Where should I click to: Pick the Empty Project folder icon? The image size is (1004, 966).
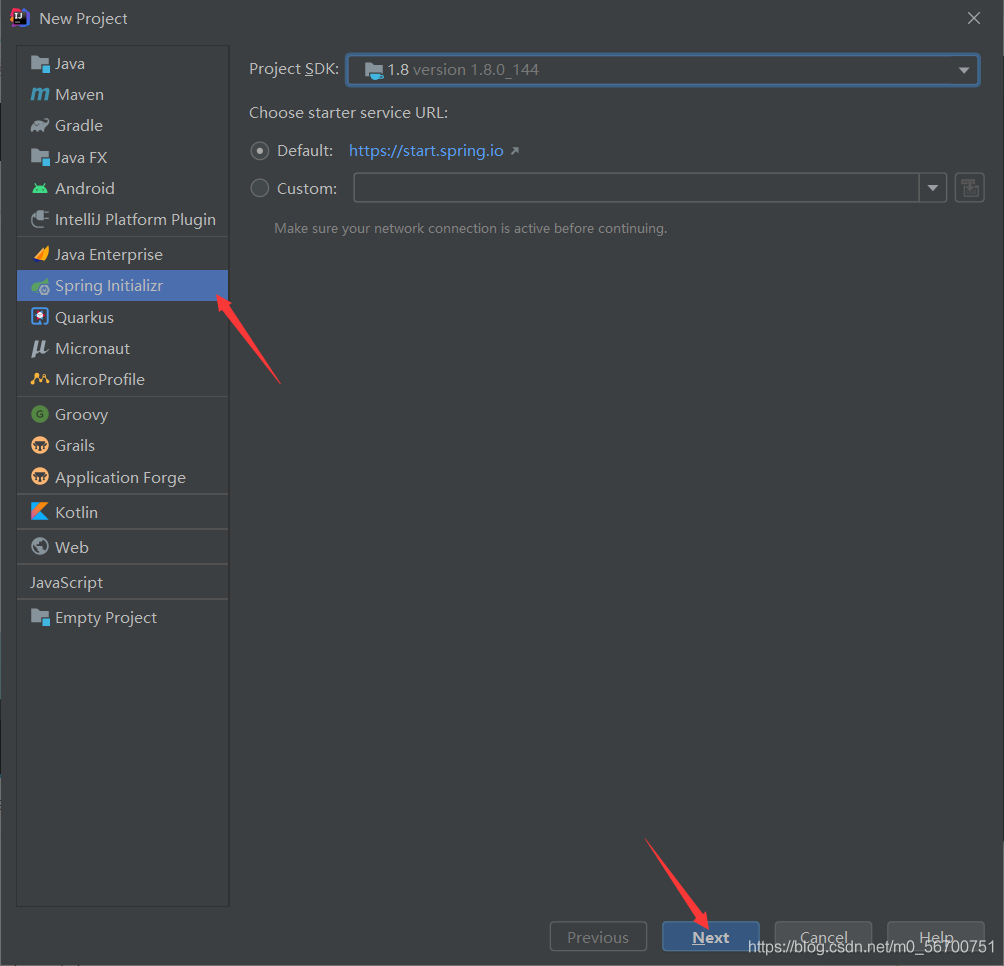tap(40, 617)
